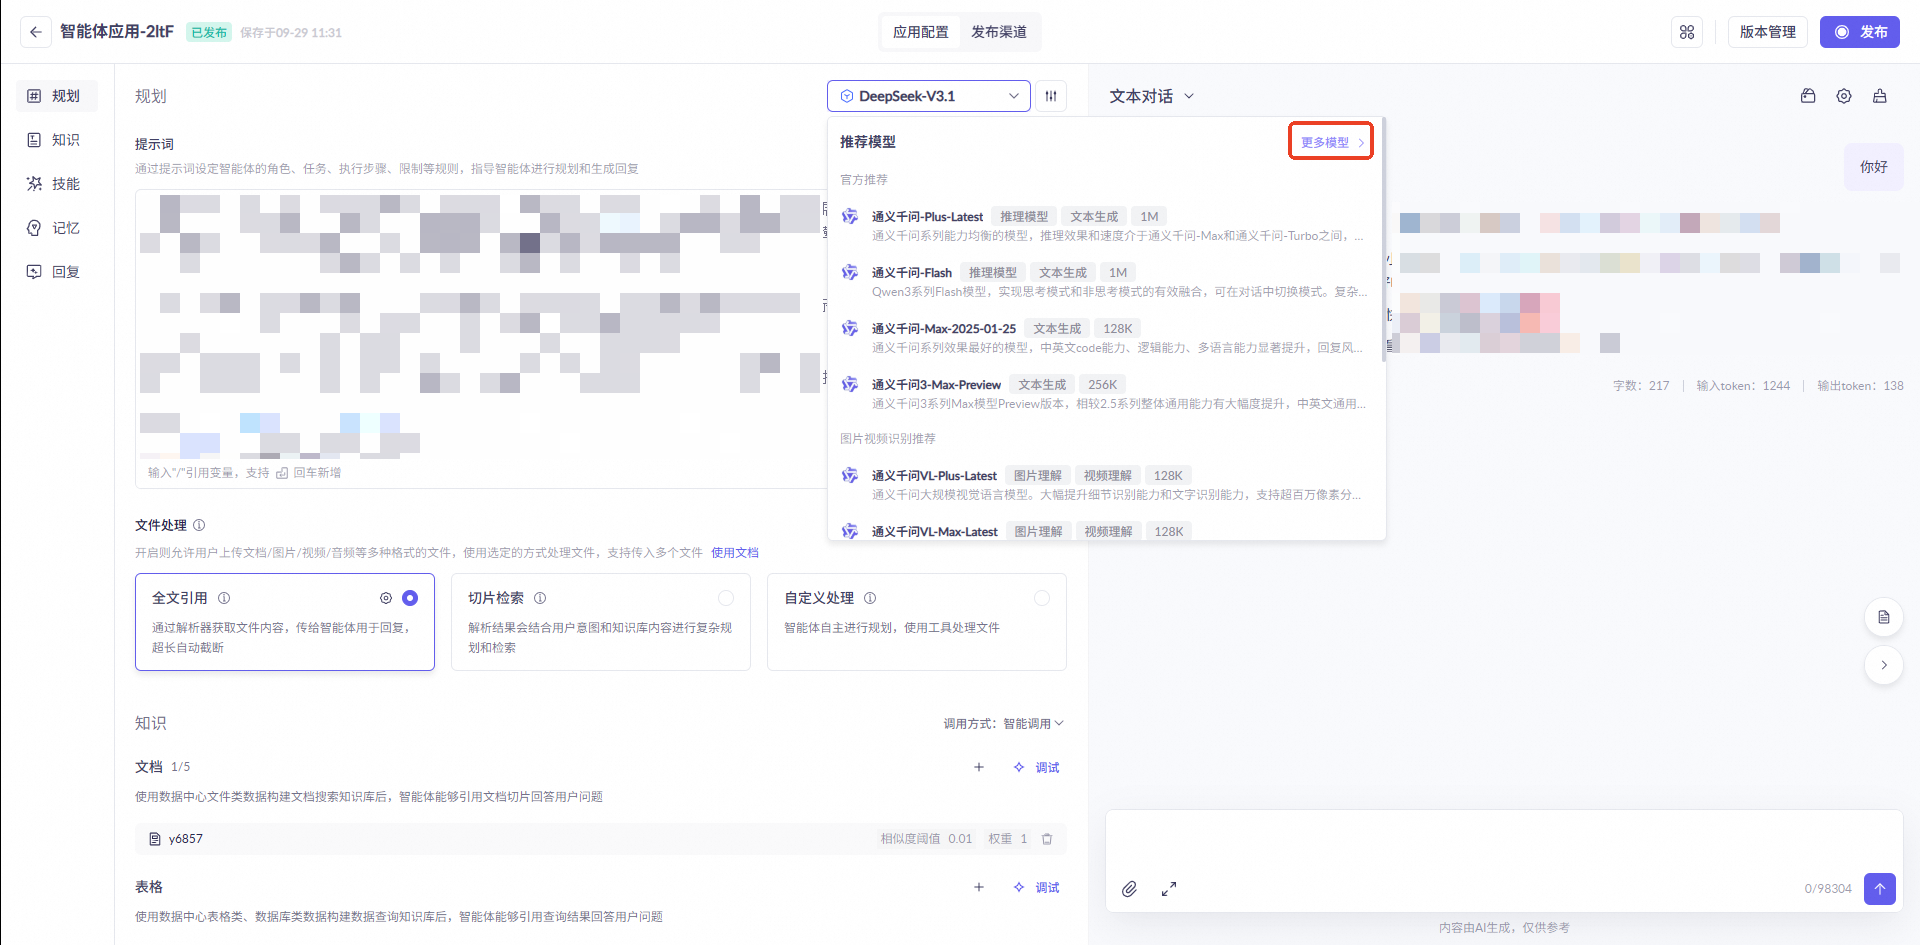Screen dimensions: 1920x945
Task: Choose the 通义千问-Flash model
Action: pos(1105,282)
